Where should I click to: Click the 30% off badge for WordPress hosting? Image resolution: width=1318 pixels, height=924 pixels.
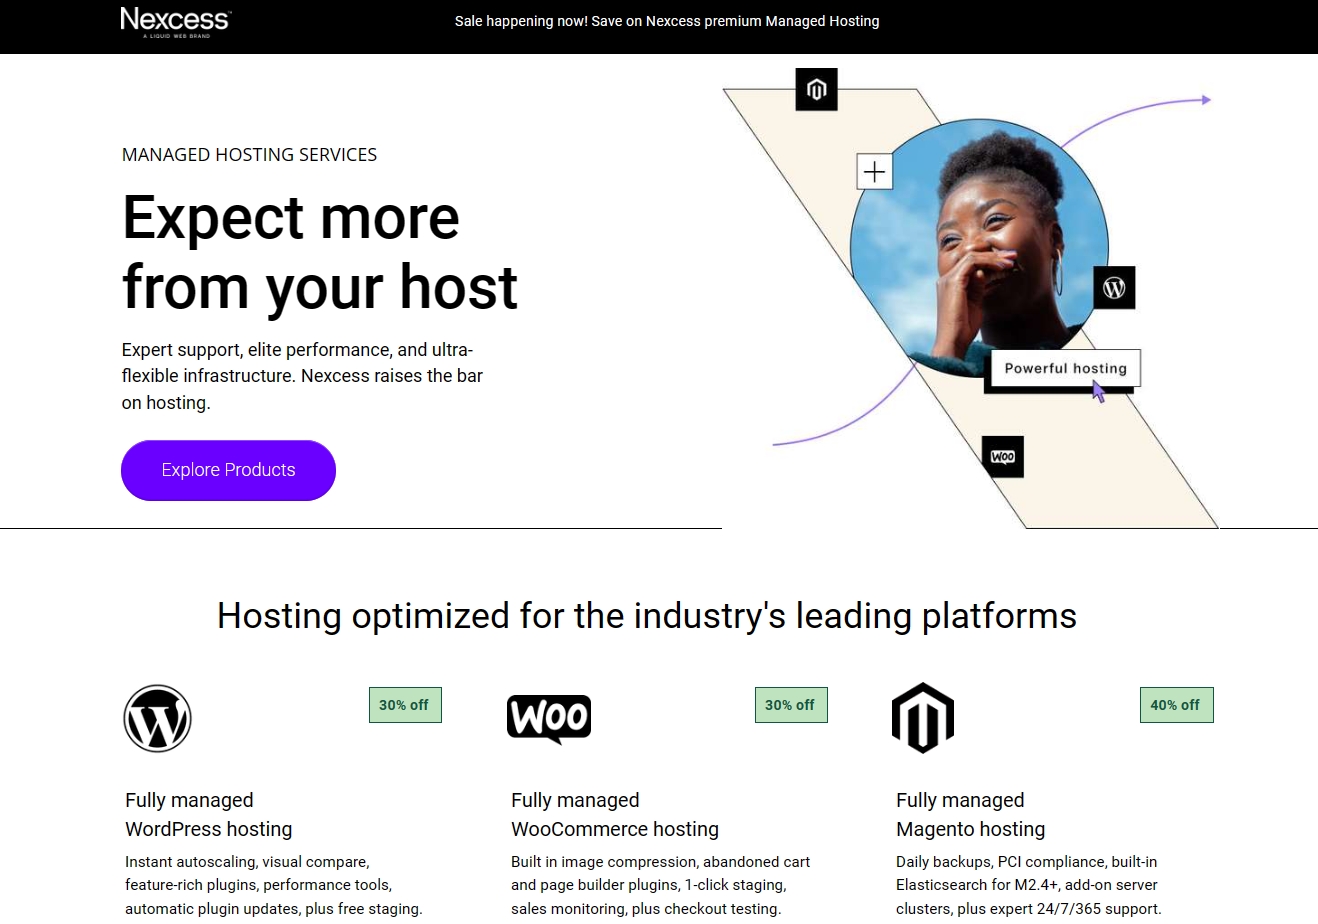coord(404,705)
